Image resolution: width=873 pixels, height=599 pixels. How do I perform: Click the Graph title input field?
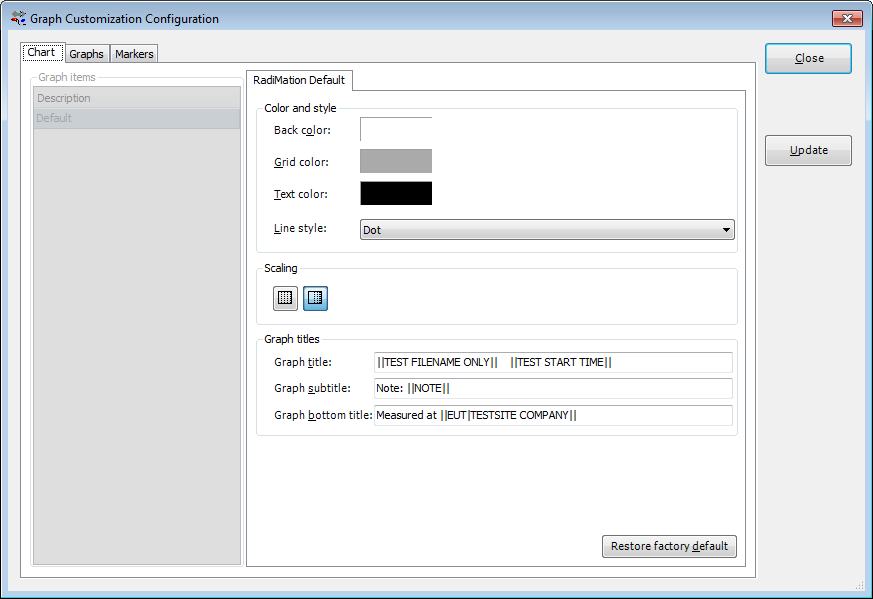coord(553,362)
